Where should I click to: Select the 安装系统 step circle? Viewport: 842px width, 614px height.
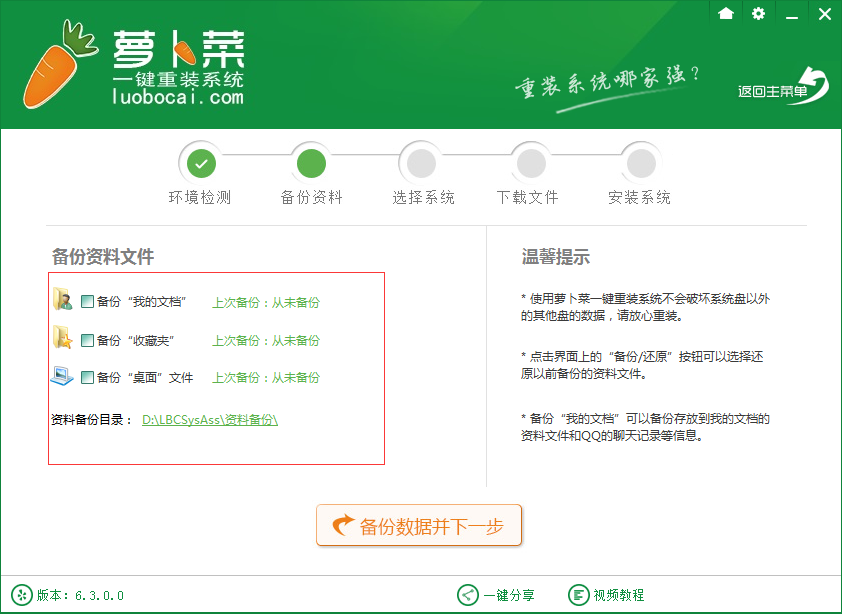point(642,163)
